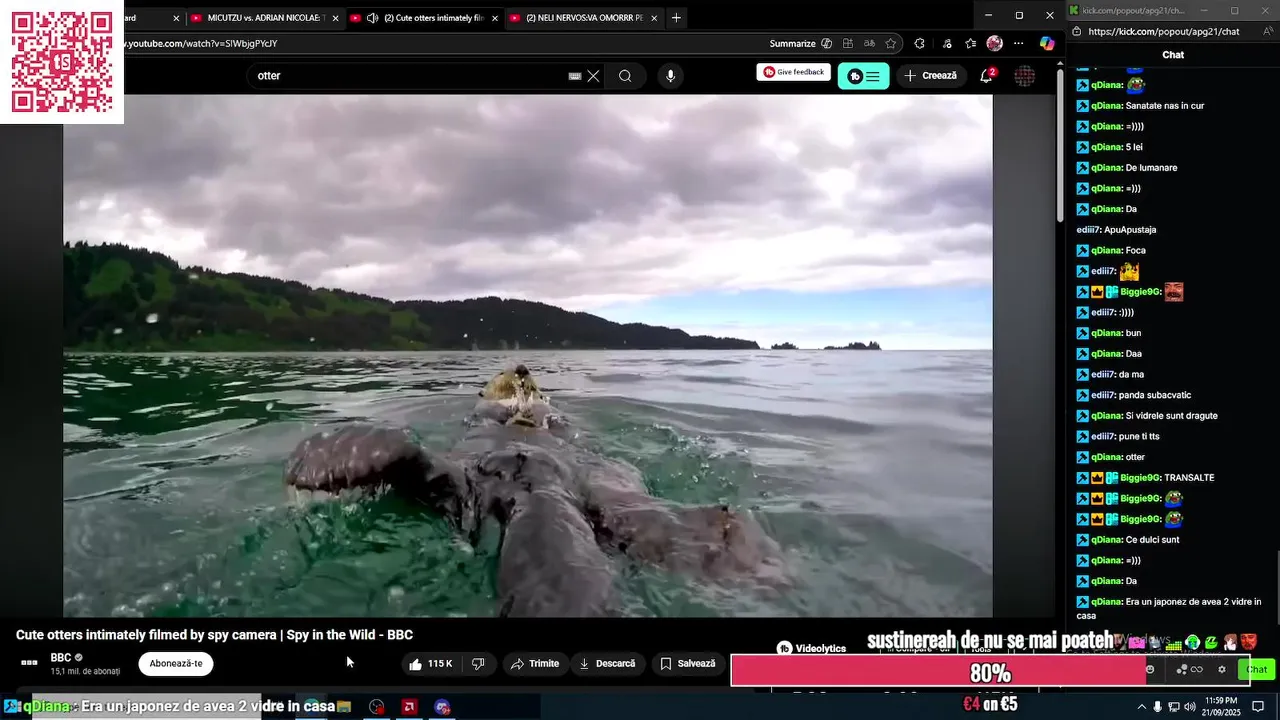Share the video with Trimite
1280x720 pixels.
coord(535,664)
